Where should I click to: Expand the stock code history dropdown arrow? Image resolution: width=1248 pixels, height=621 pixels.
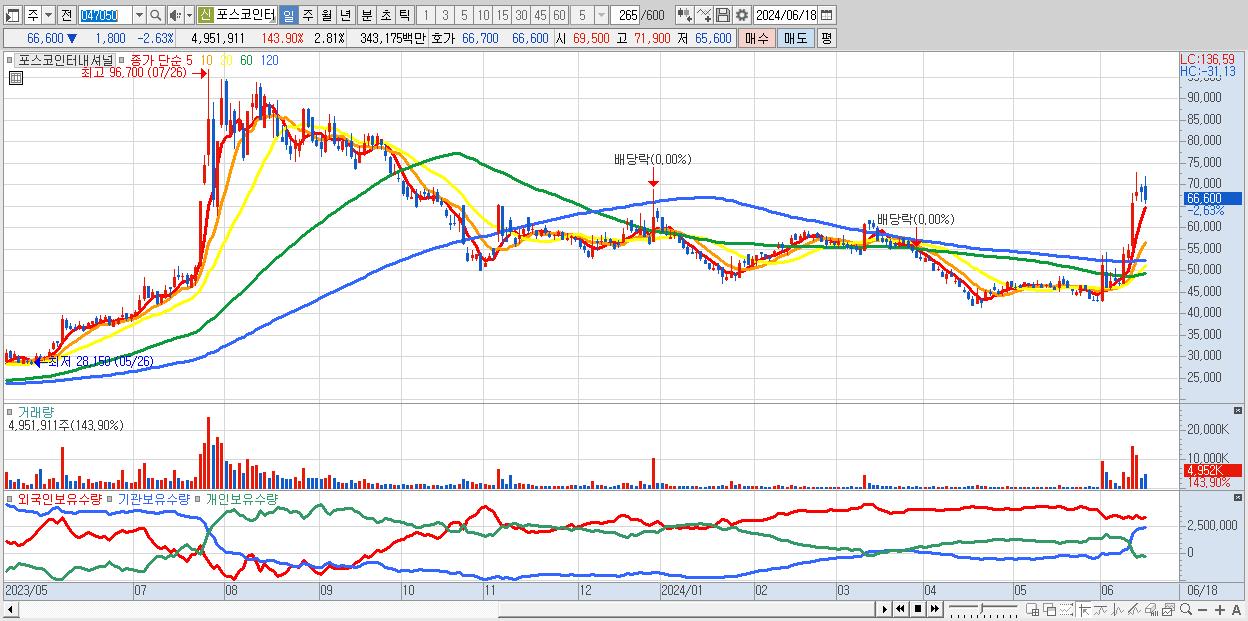[139, 15]
